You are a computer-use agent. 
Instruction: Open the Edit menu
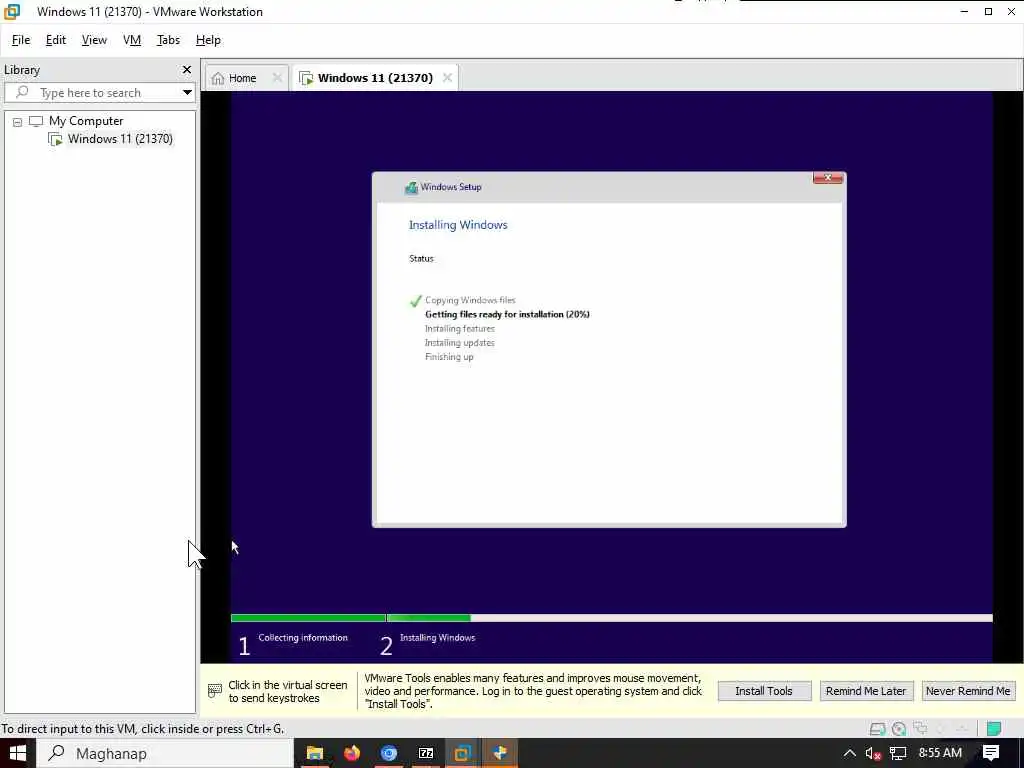pos(56,40)
